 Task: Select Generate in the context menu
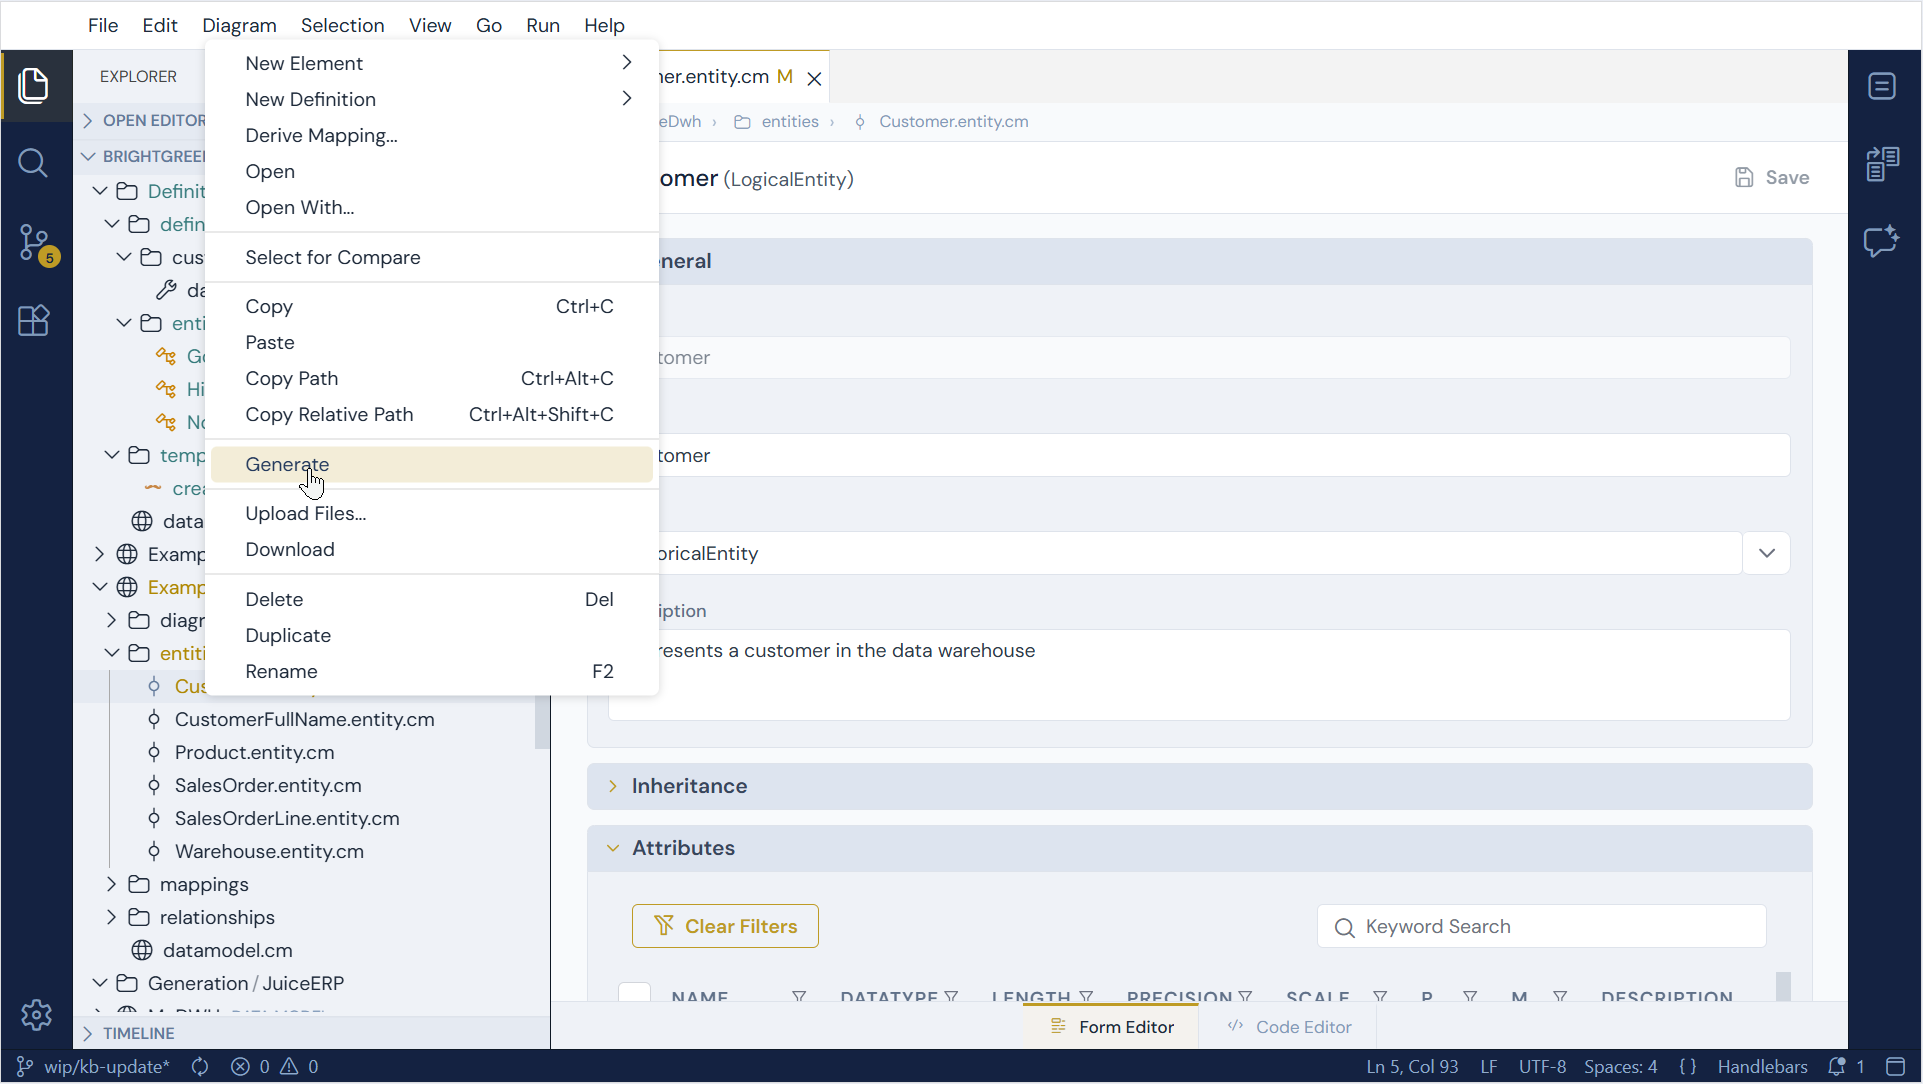pyautogui.click(x=432, y=464)
